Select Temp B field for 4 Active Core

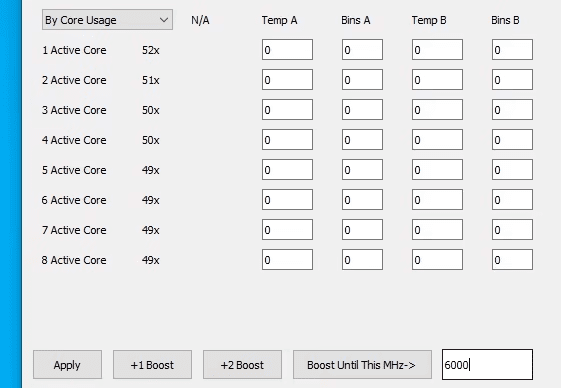437,140
